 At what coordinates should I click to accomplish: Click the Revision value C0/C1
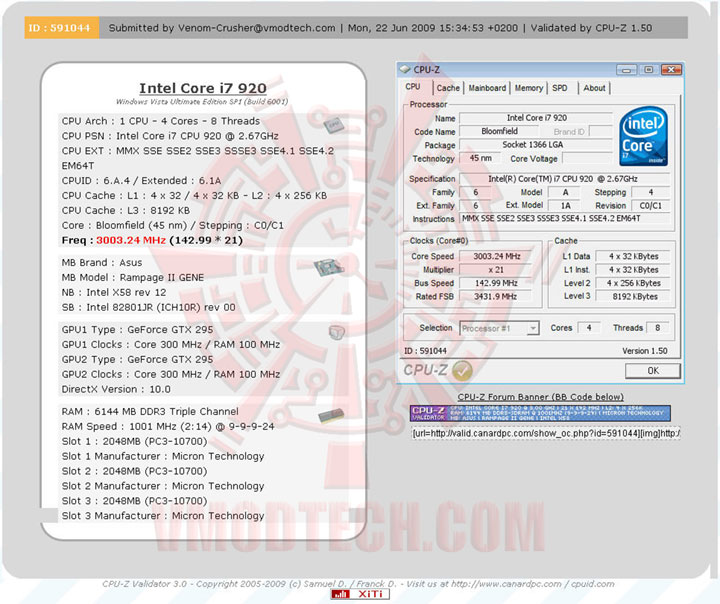point(650,206)
